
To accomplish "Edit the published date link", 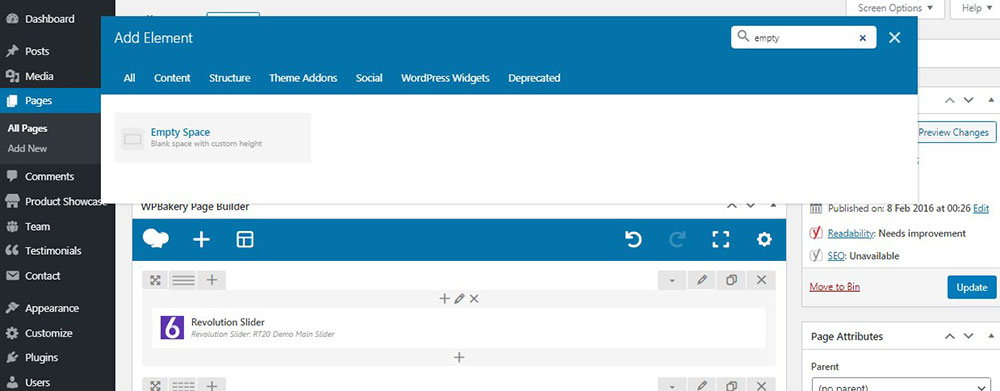I will 981,209.
